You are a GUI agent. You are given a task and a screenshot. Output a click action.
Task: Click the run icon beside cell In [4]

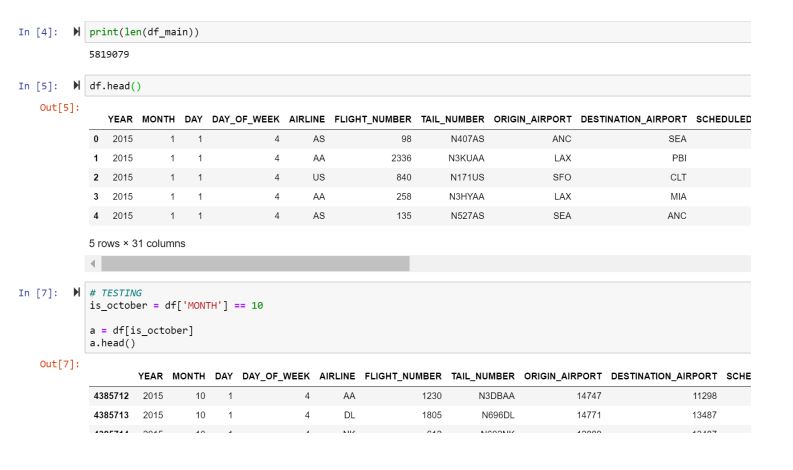coord(77,33)
